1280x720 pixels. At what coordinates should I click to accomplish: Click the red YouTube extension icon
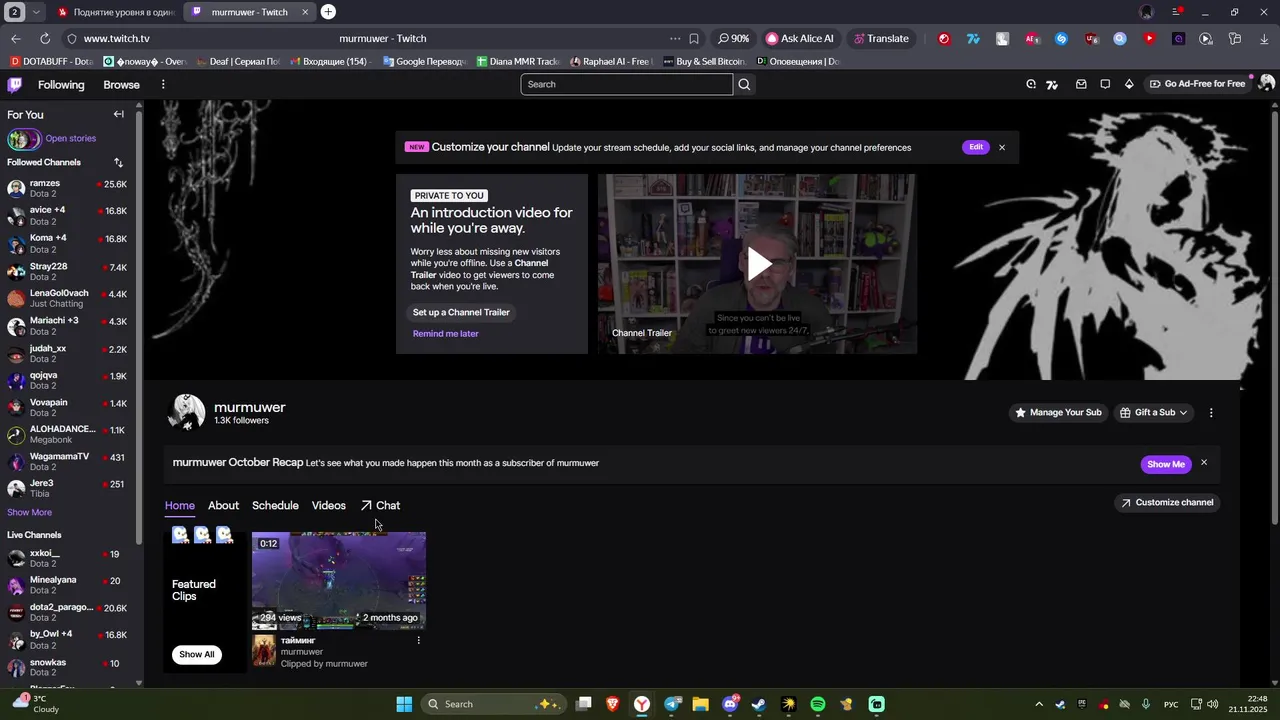click(1149, 39)
